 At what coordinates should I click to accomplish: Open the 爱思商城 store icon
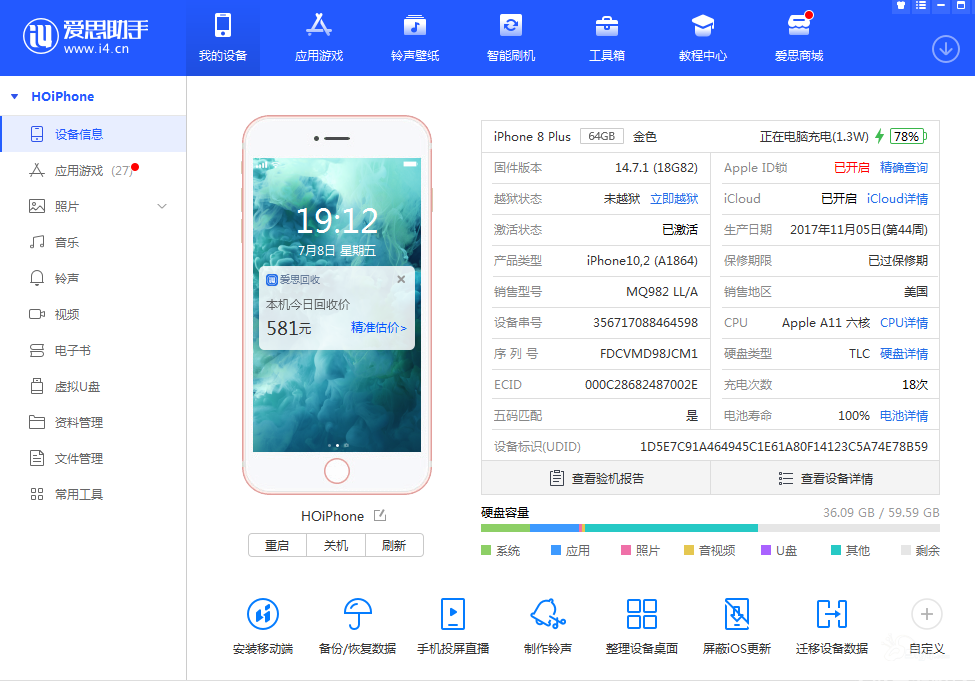click(799, 25)
